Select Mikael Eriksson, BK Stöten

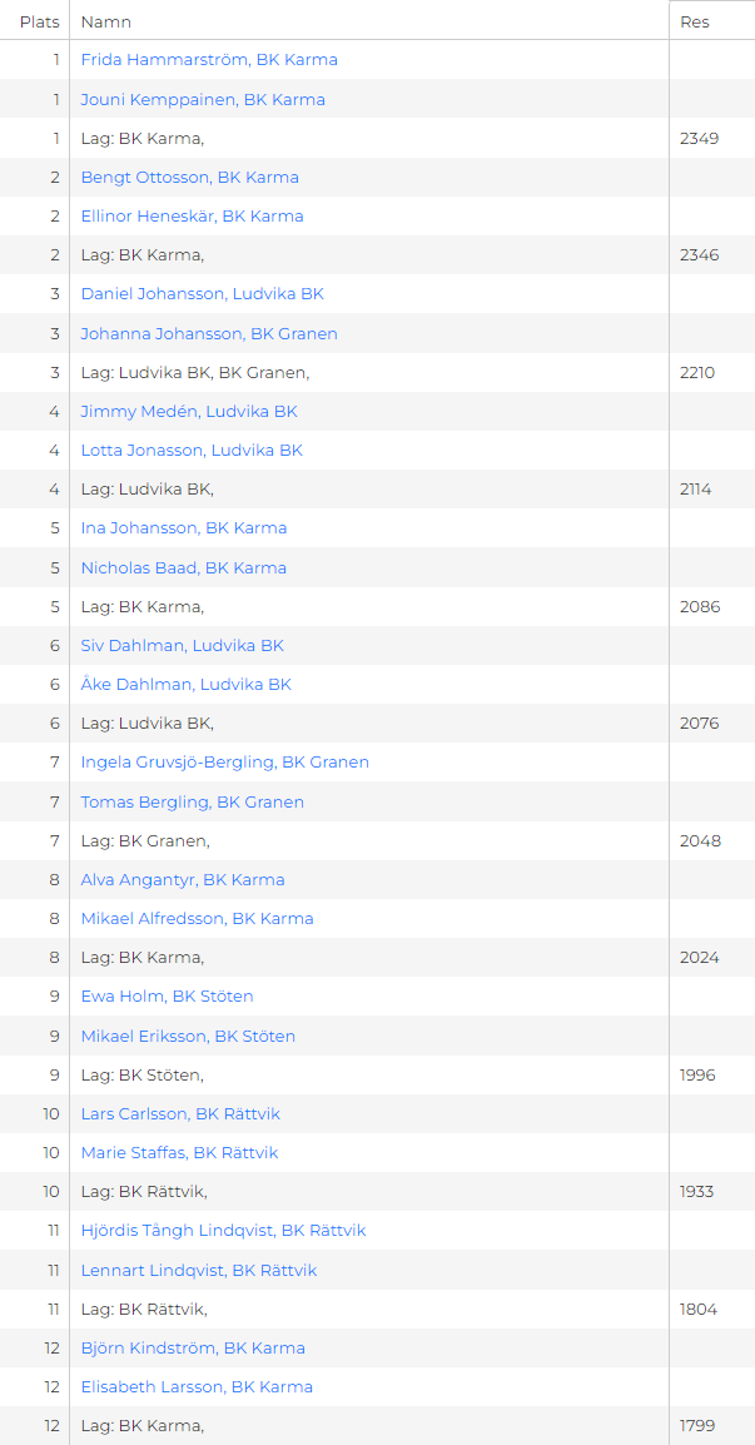tap(188, 1035)
